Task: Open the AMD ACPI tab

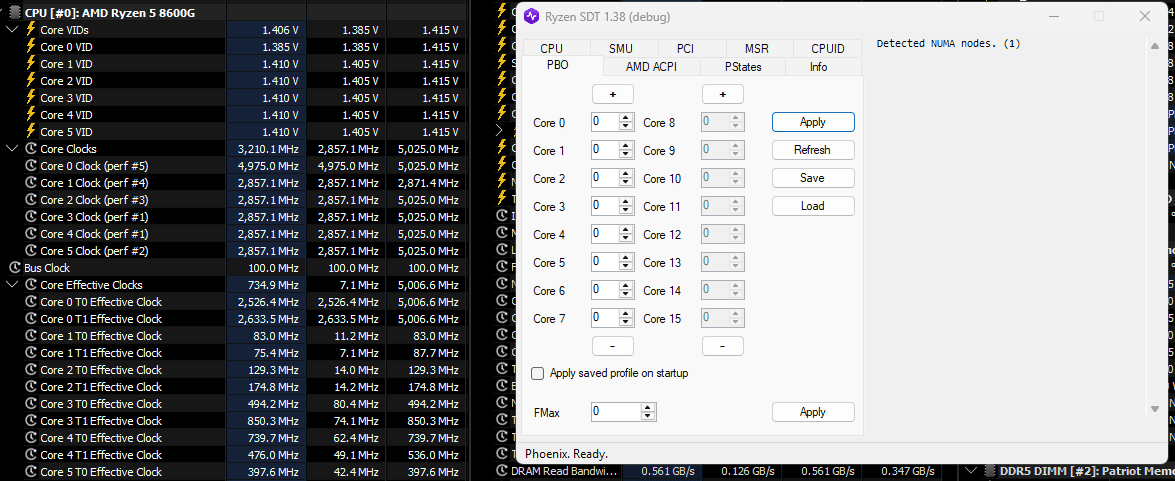Action: pos(651,67)
